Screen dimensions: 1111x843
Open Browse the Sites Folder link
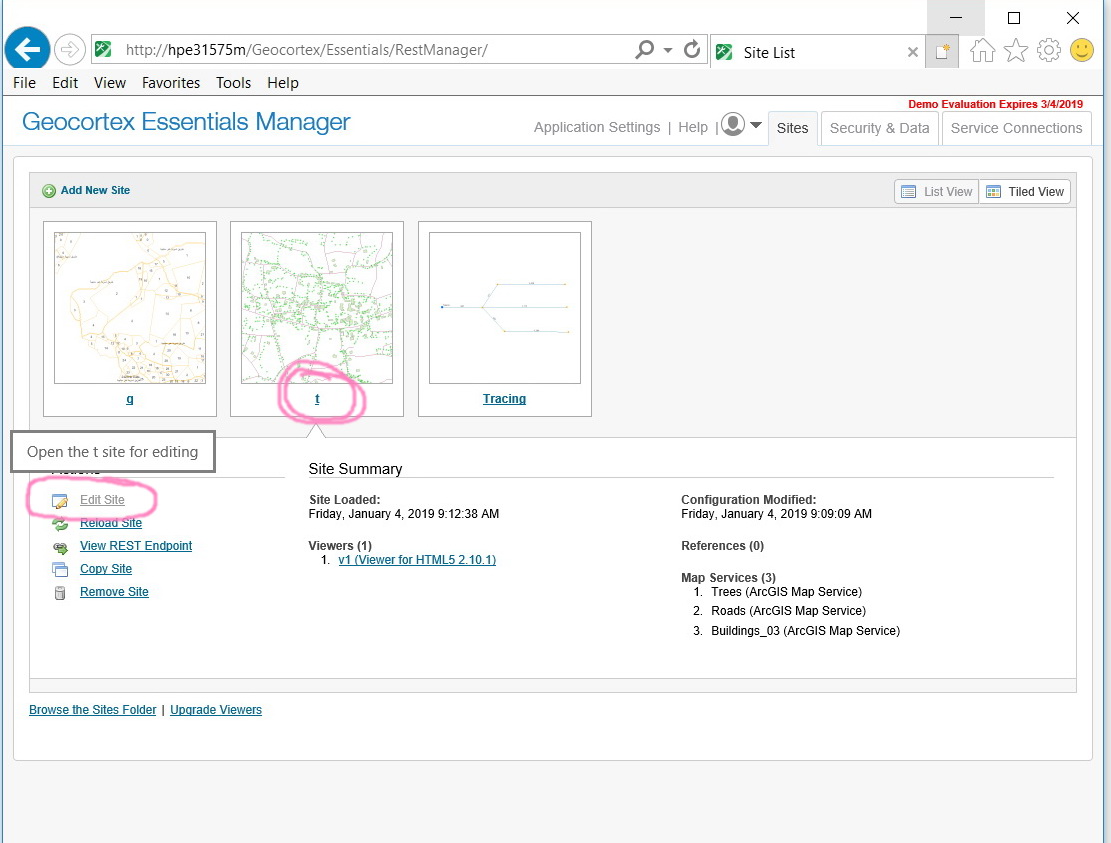(x=93, y=710)
